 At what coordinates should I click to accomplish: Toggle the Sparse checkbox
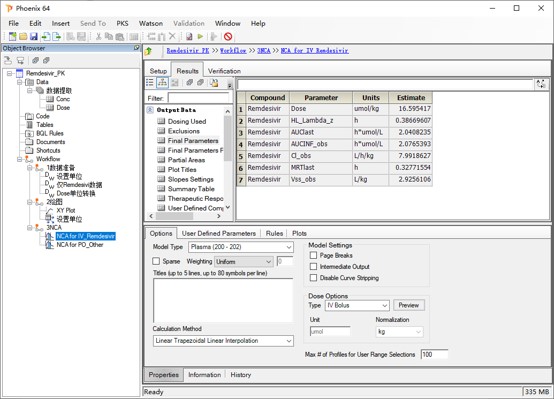[x=156, y=261]
